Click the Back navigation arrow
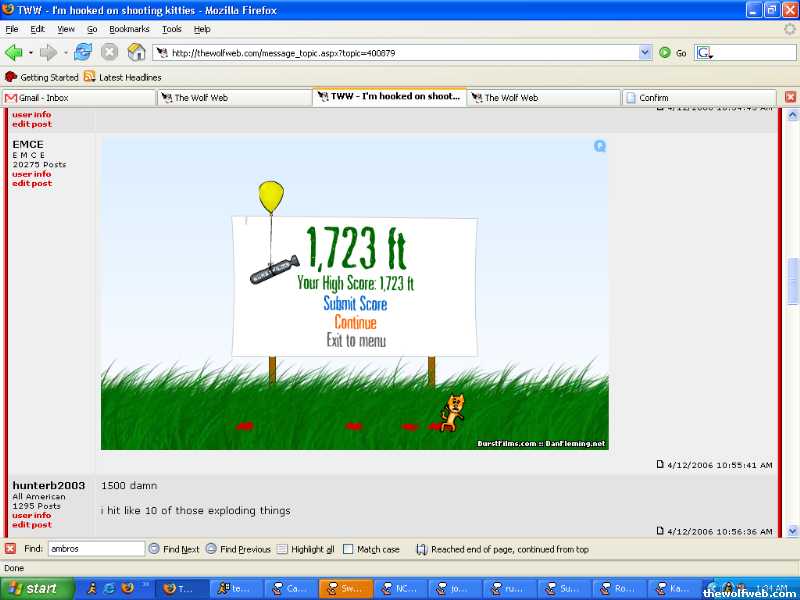The width and height of the screenshot is (800, 600). (x=14, y=52)
